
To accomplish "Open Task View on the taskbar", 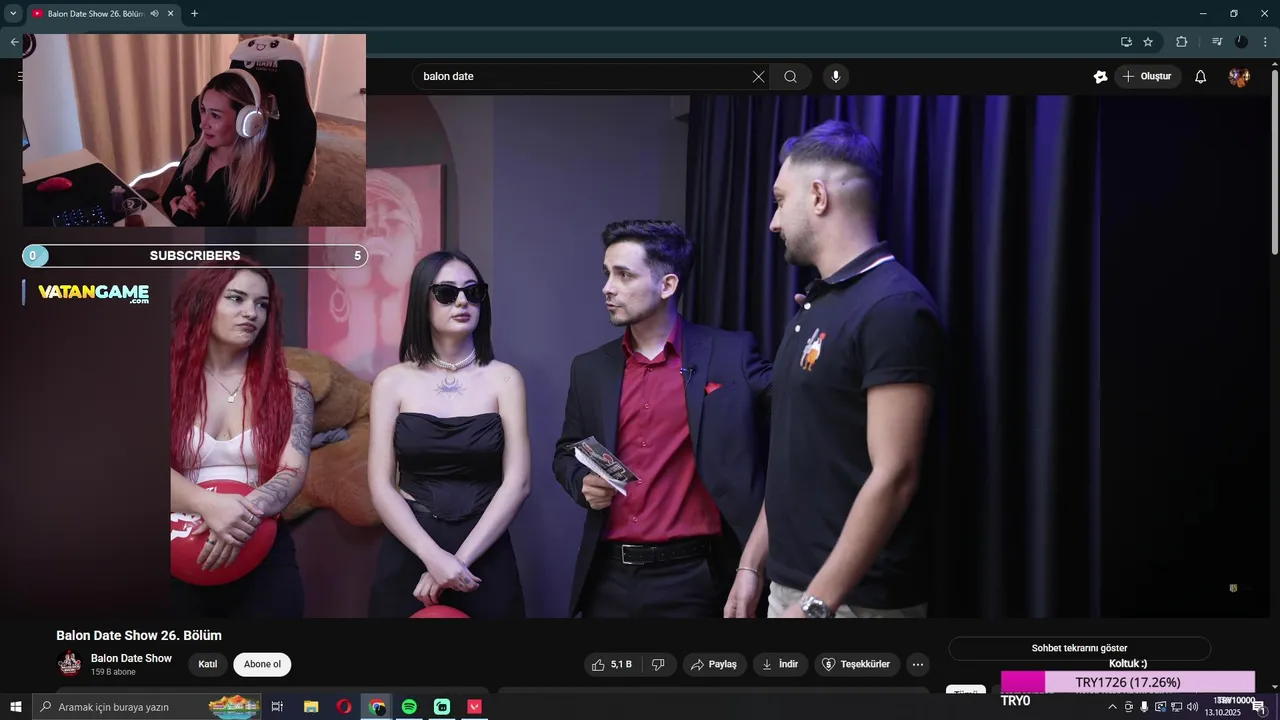I will [277, 707].
